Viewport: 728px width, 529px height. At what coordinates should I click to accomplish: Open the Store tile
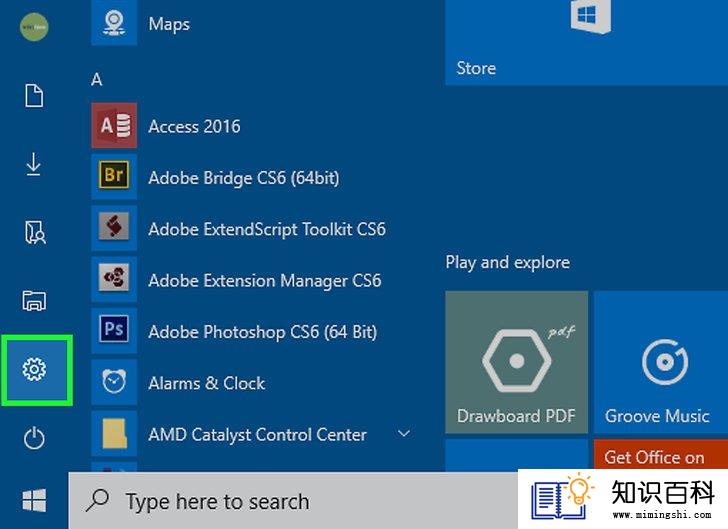pos(586,43)
